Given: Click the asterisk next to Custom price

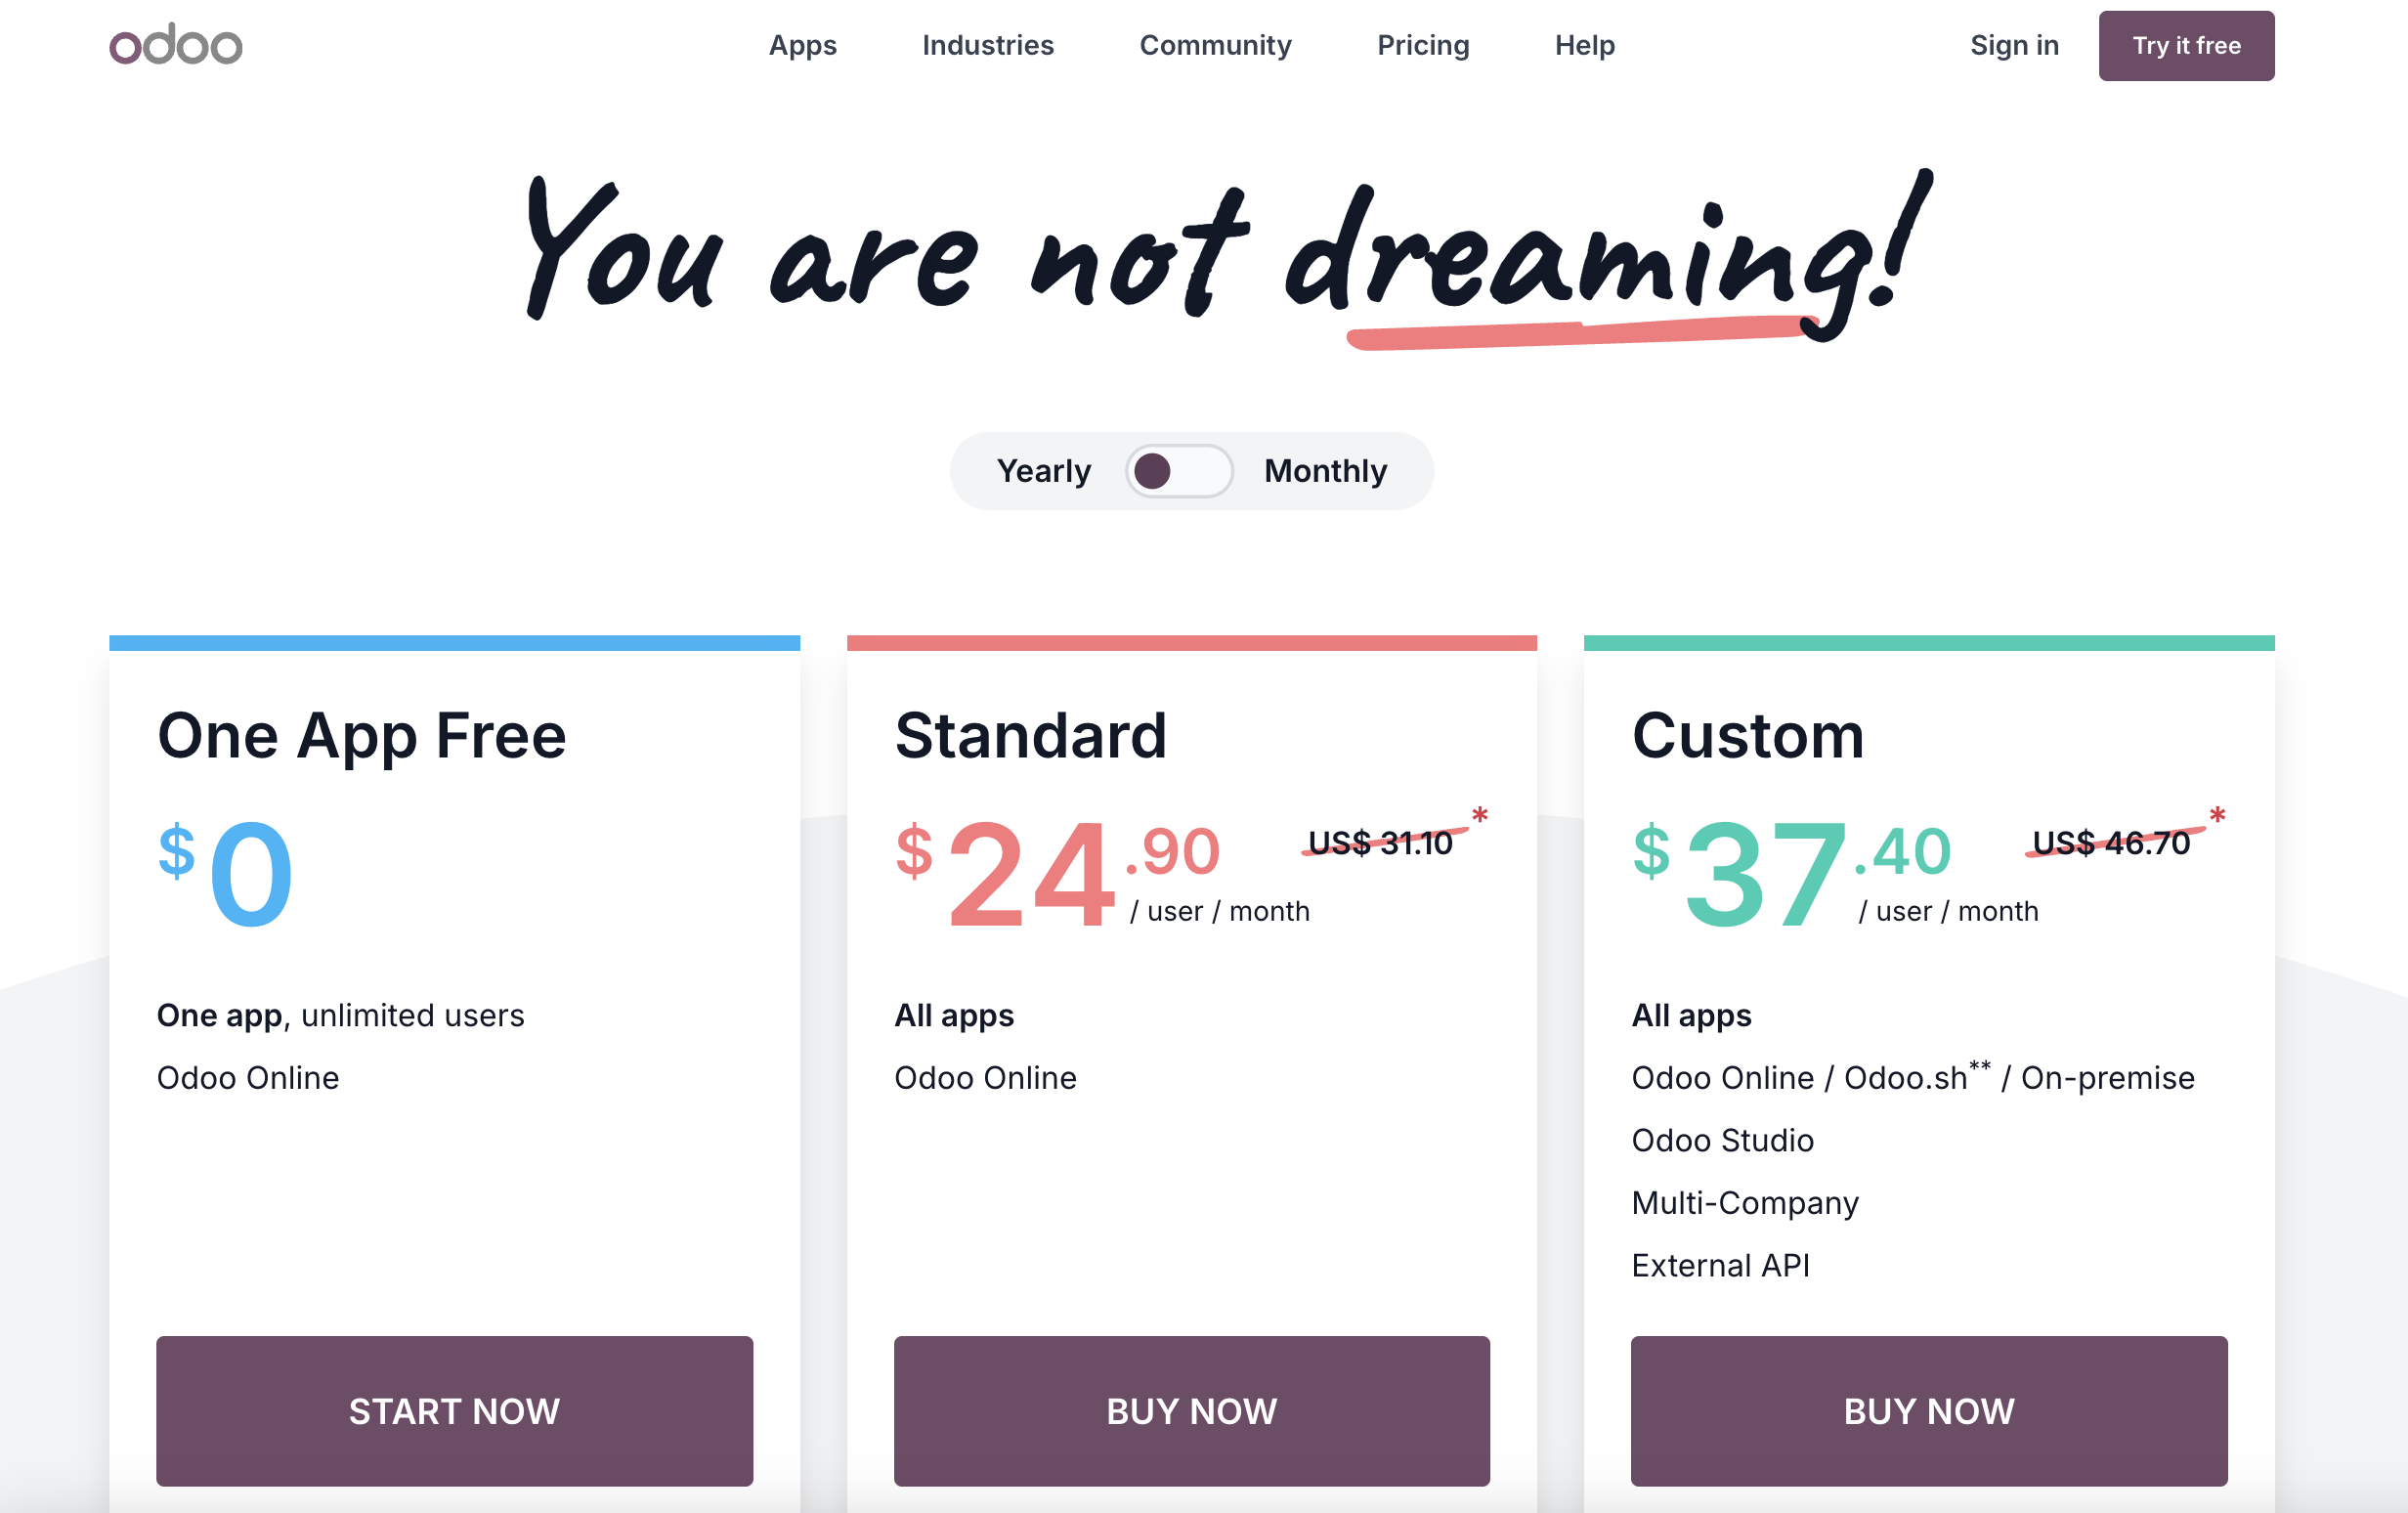Looking at the screenshot, I should [x=2217, y=818].
